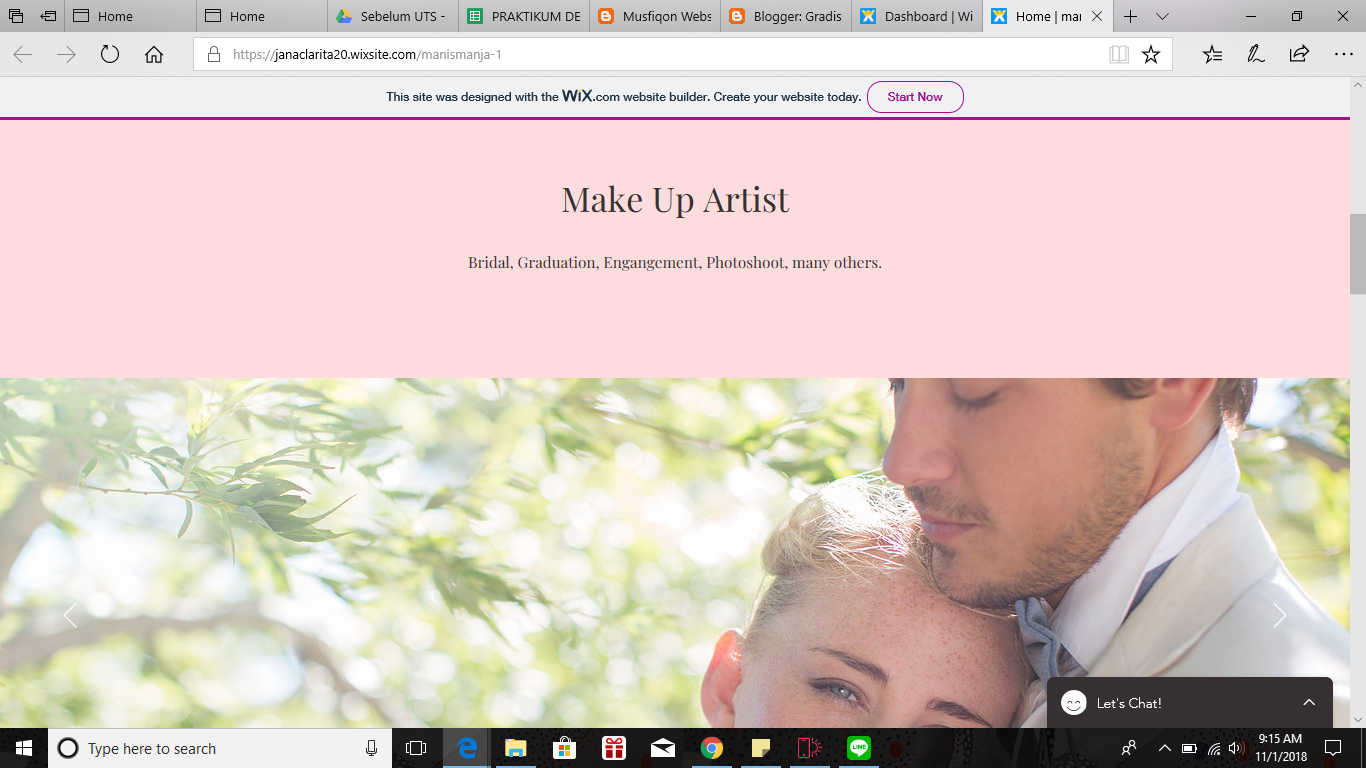Expand the chat box chevron

pos(1309,703)
